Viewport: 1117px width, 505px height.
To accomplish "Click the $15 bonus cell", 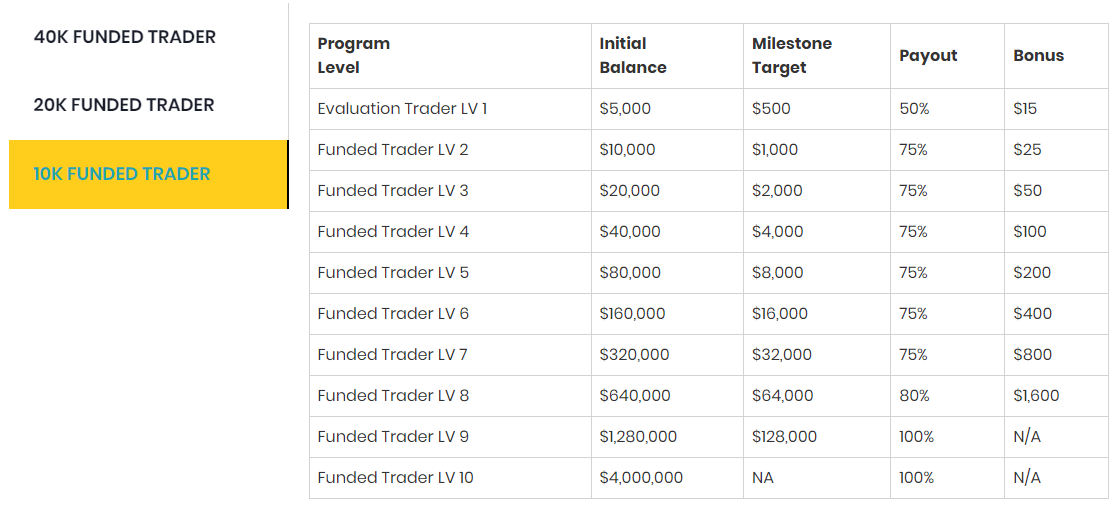I will (1025, 109).
